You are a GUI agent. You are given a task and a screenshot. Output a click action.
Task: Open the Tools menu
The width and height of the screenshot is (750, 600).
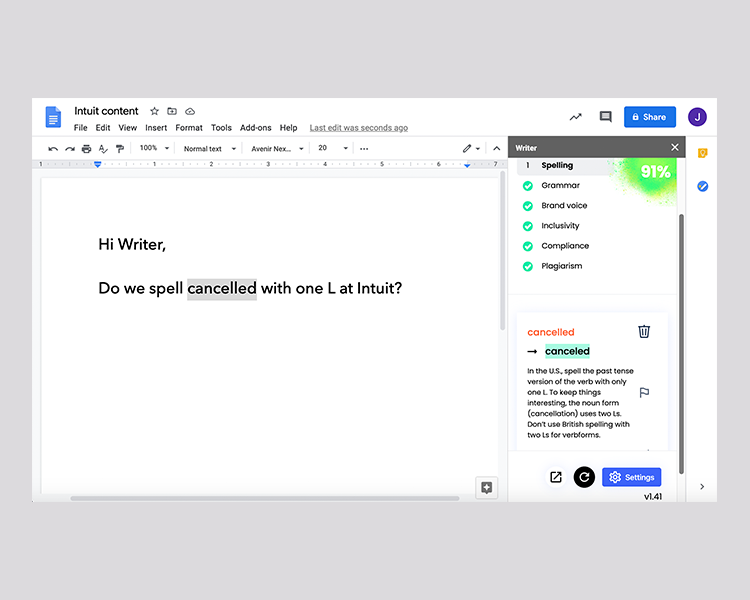[x=221, y=128]
